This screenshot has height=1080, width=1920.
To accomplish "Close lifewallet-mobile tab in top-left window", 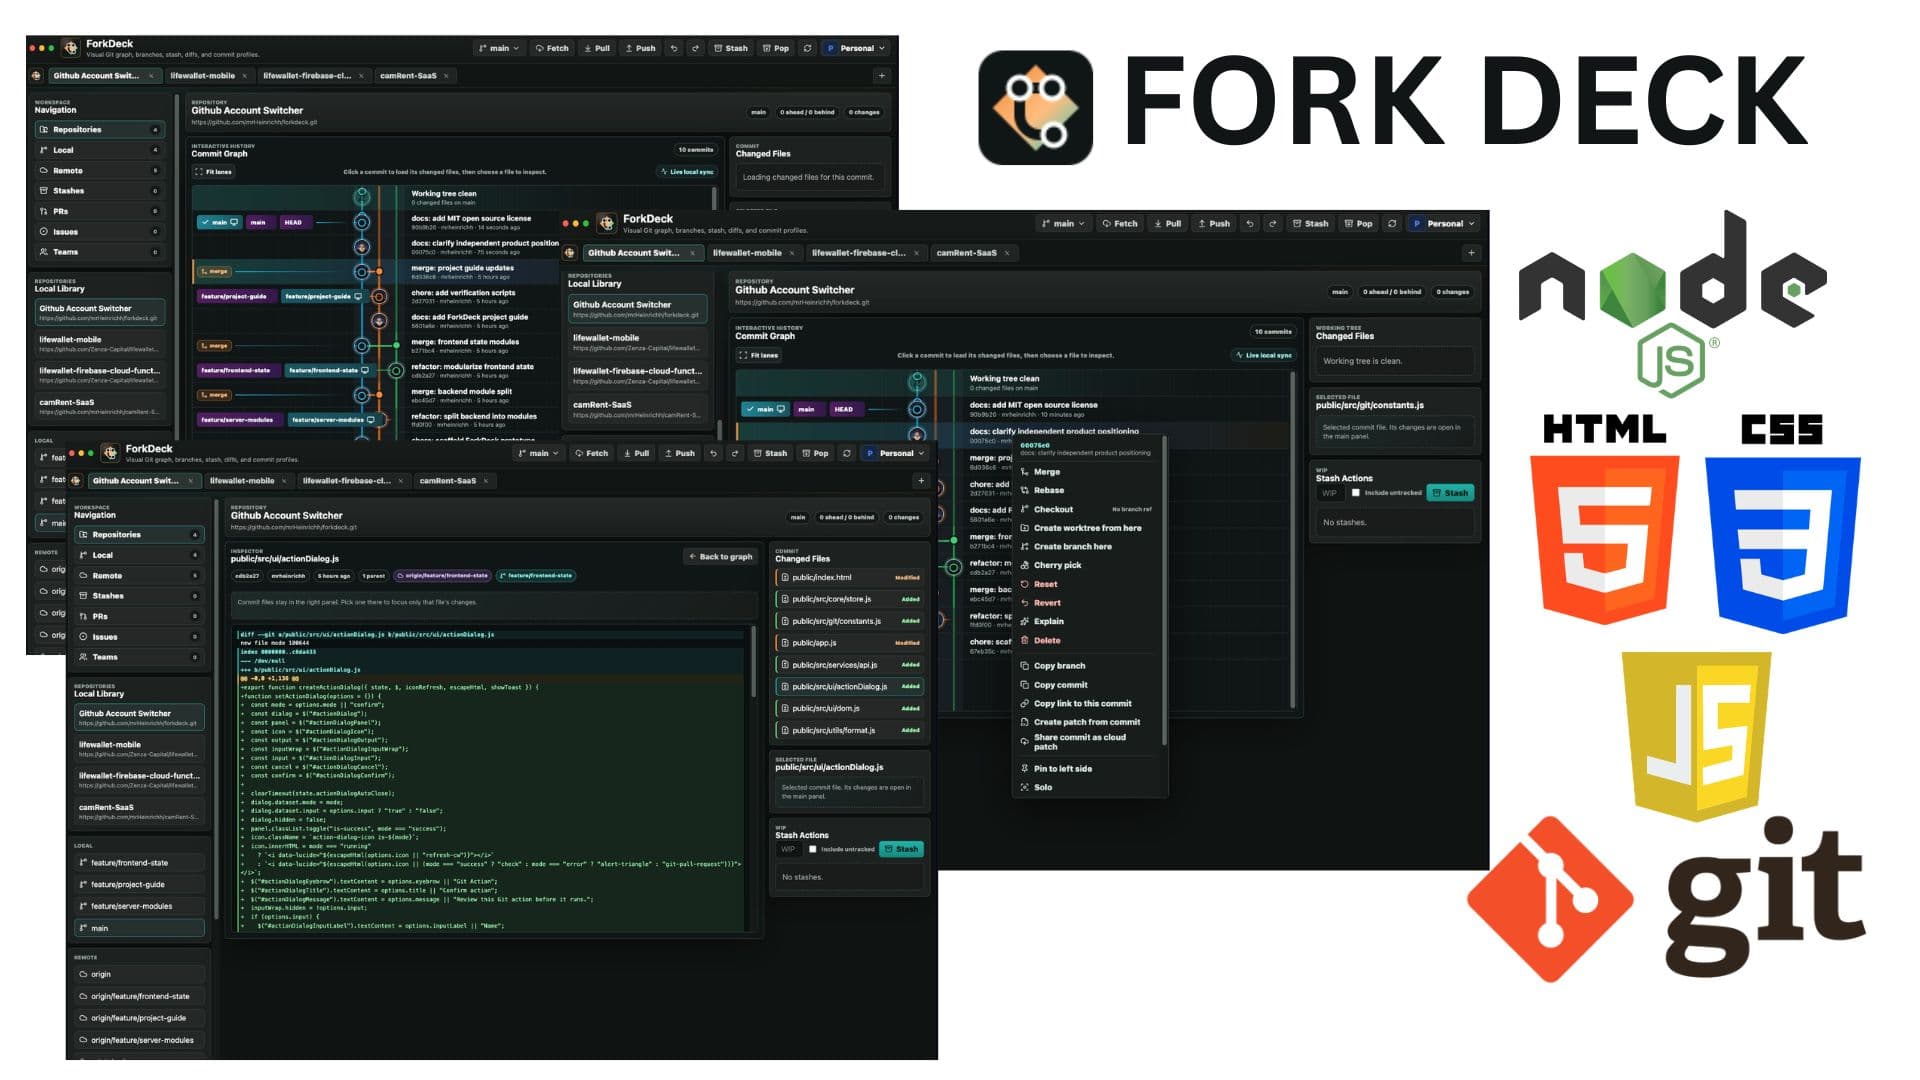I will (x=244, y=76).
